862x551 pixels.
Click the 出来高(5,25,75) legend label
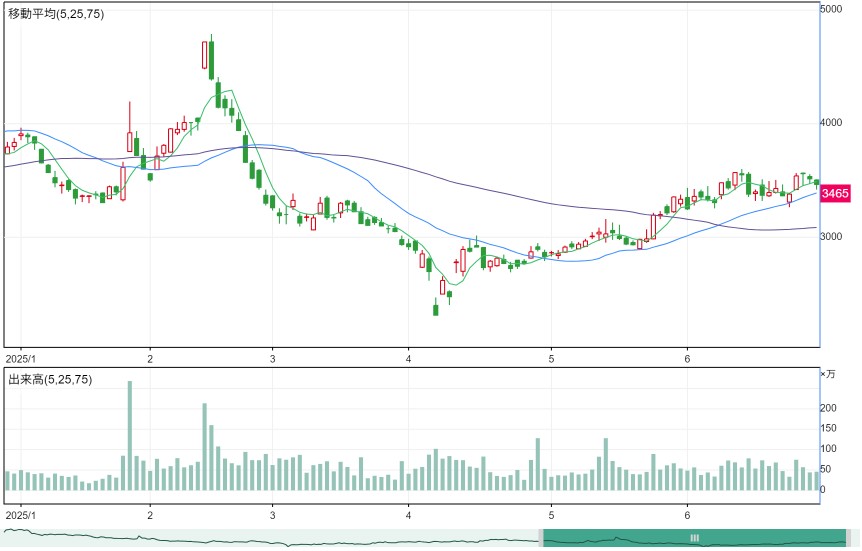[50, 379]
